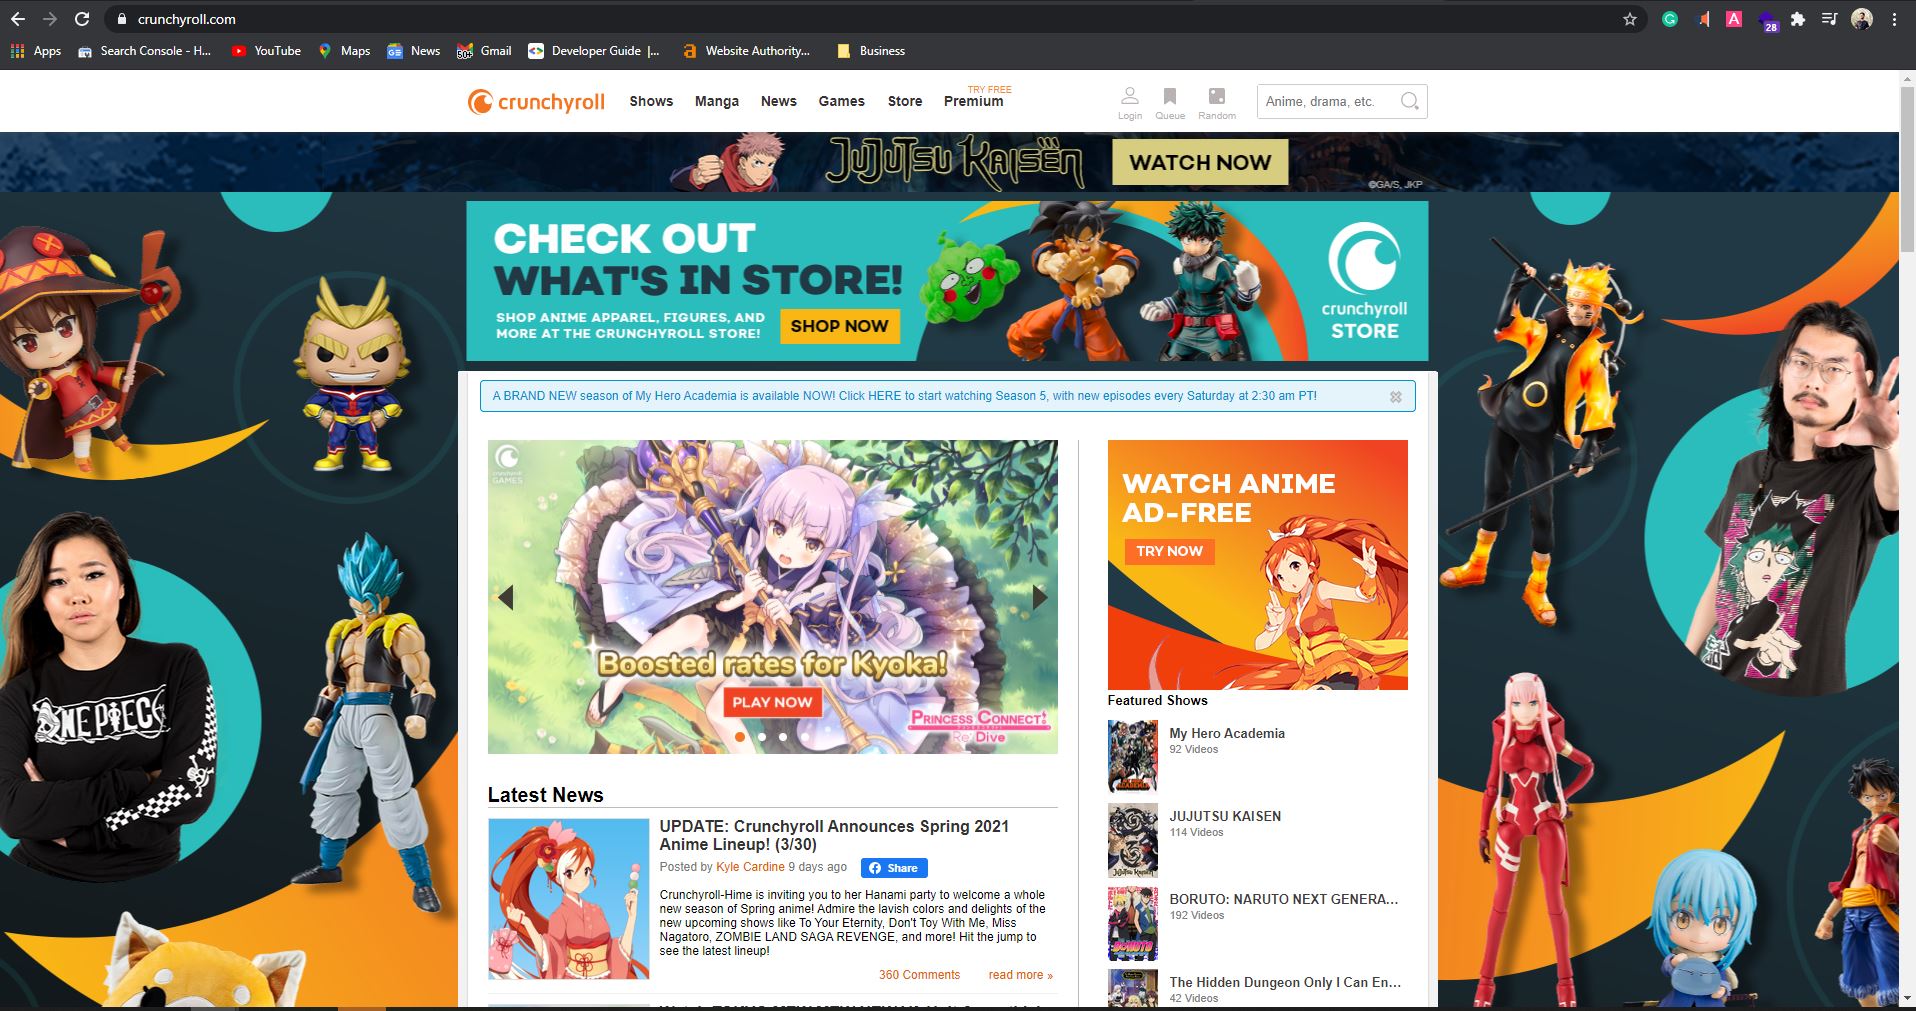The width and height of the screenshot is (1916, 1011).
Task: Open the browser extensions puzzle icon
Action: (1798, 19)
